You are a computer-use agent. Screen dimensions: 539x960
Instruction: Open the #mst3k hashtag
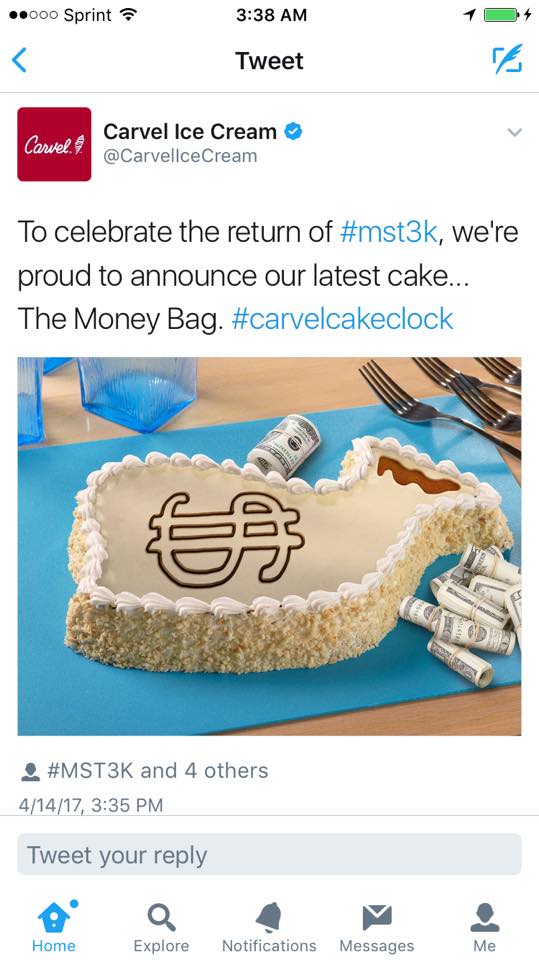tap(388, 233)
